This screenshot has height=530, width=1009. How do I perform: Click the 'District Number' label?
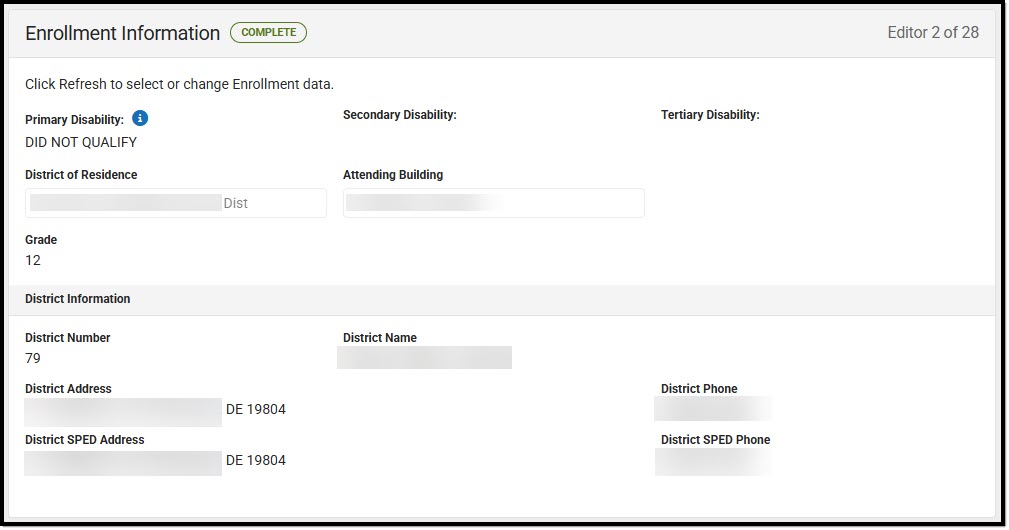point(68,338)
